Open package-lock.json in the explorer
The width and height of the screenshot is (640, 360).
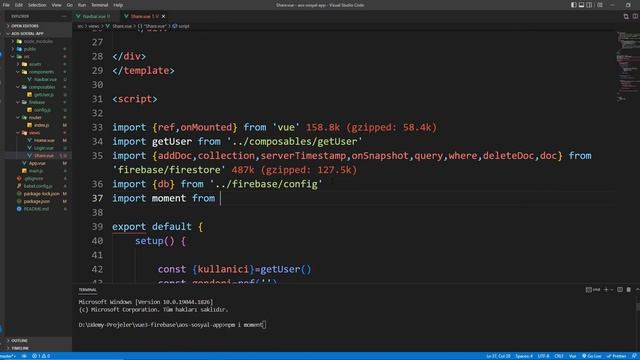click(x=41, y=193)
